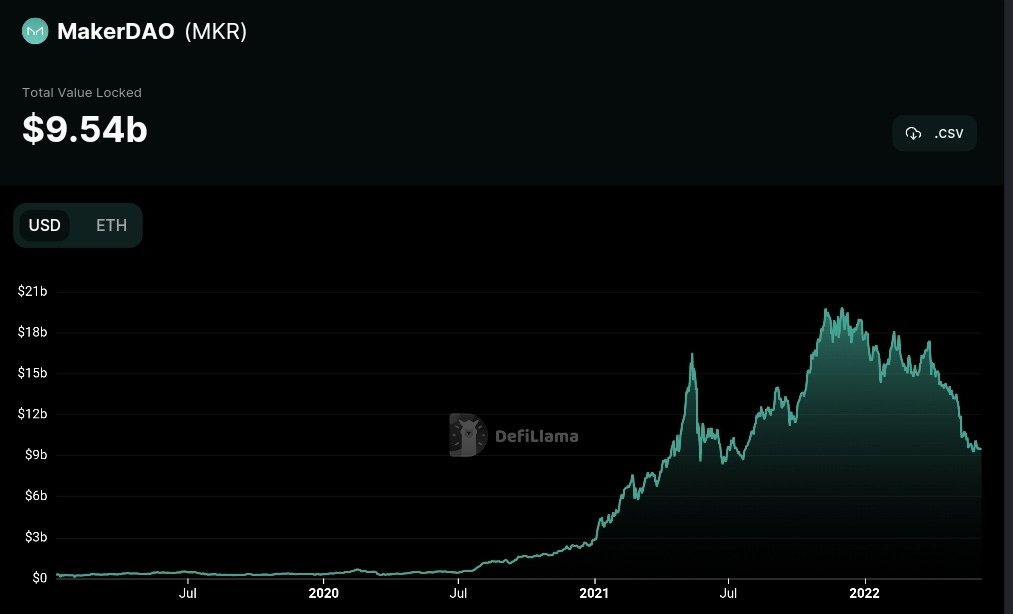Switch the chart denomination to USD

pyautogui.click(x=45, y=225)
